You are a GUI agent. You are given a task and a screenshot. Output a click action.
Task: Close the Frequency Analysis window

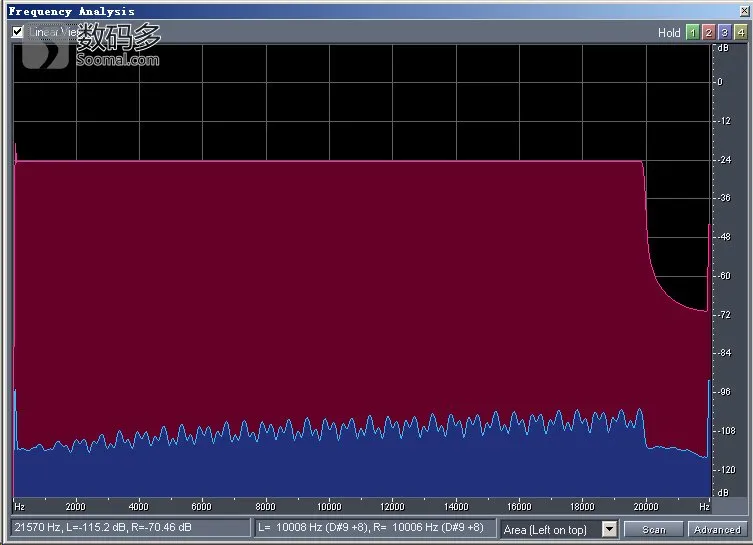(x=744, y=11)
